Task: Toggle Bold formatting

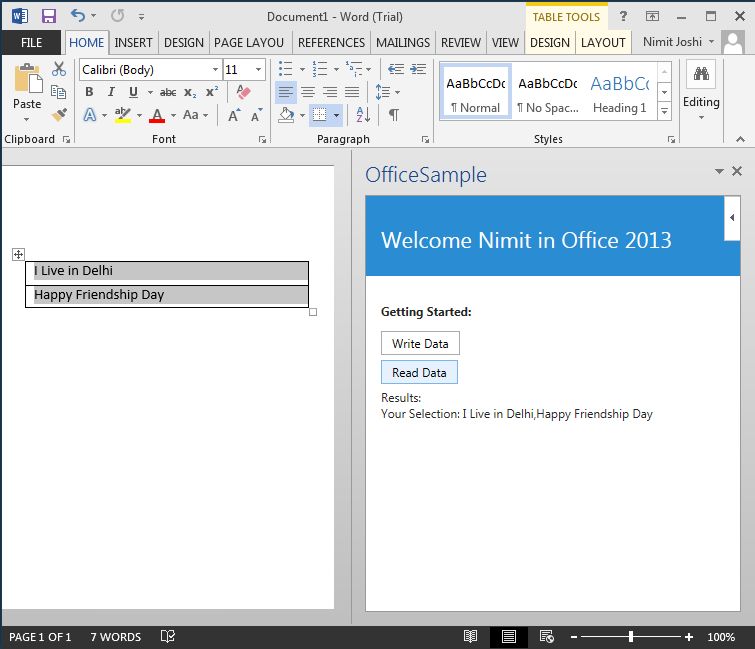Action: tap(90, 92)
